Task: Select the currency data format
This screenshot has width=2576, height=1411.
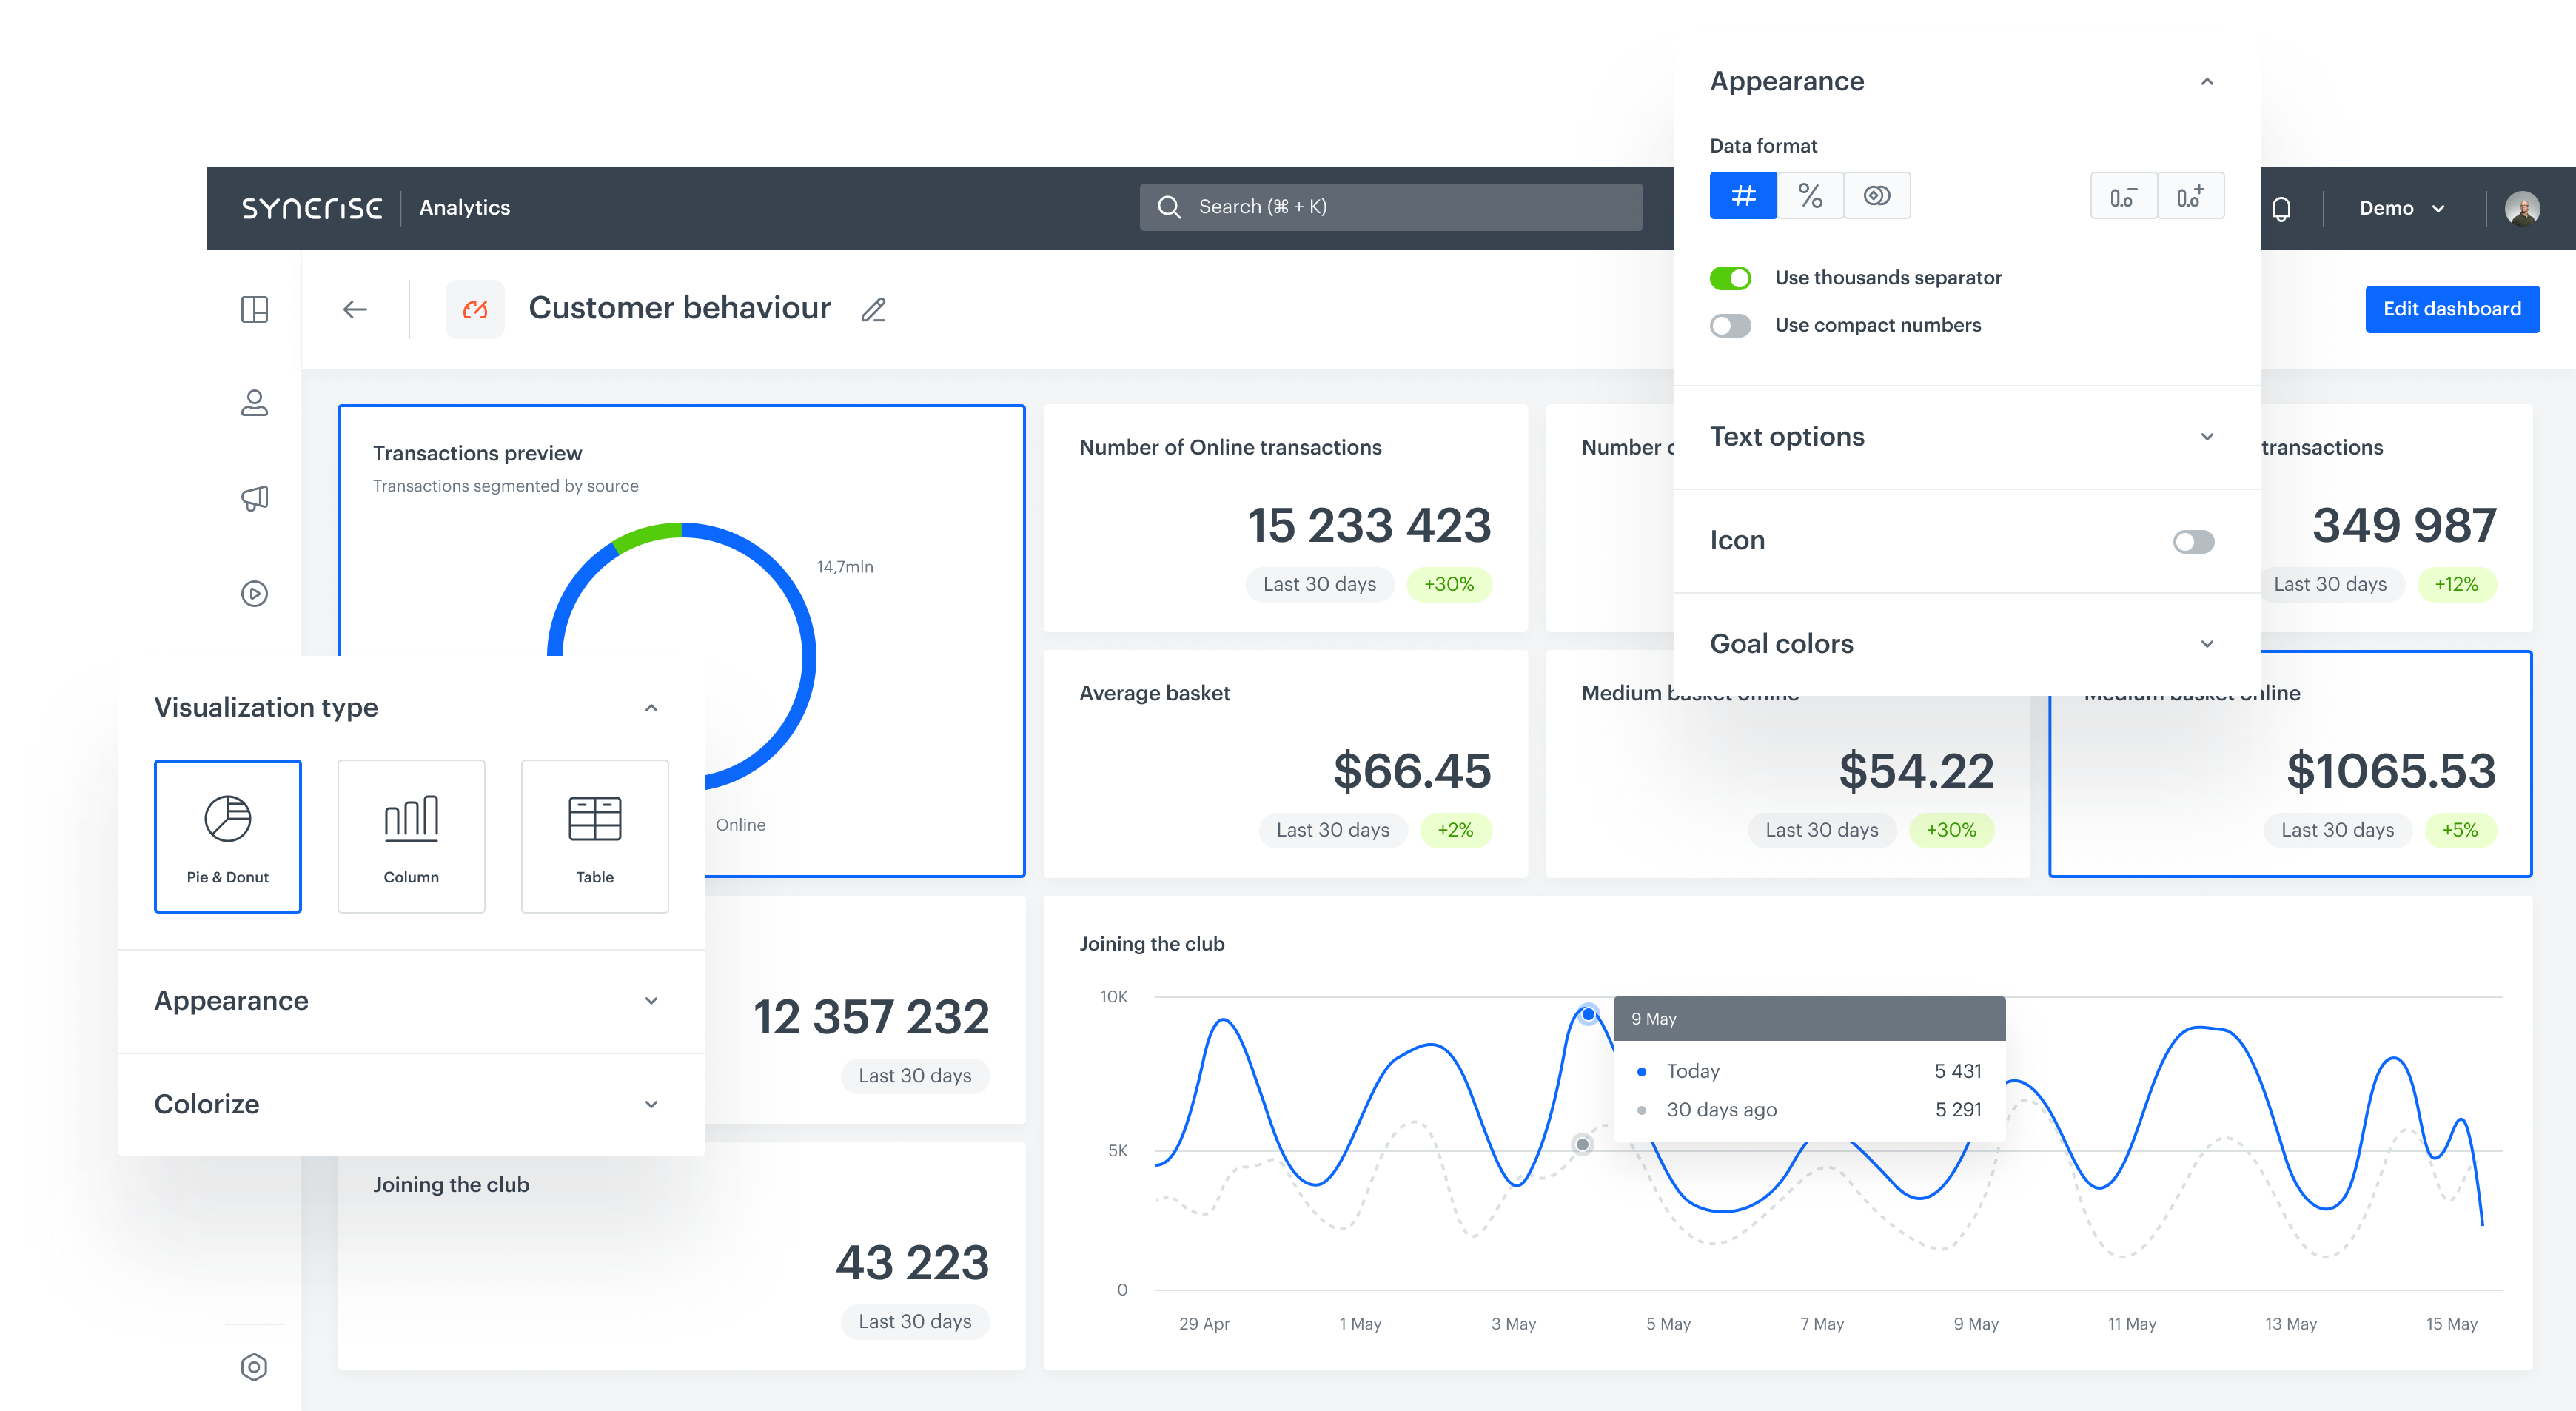Action: click(1878, 195)
